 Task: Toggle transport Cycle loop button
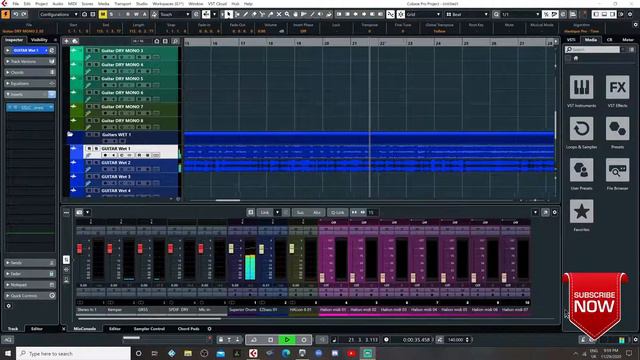(253, 340)
